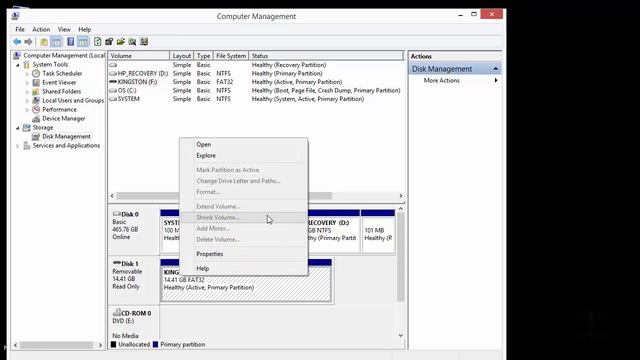Expand the Shared Folders node arrow
The height and width of the screenshot is (360, 640).
pyautogui.click(x=27, y=92)
